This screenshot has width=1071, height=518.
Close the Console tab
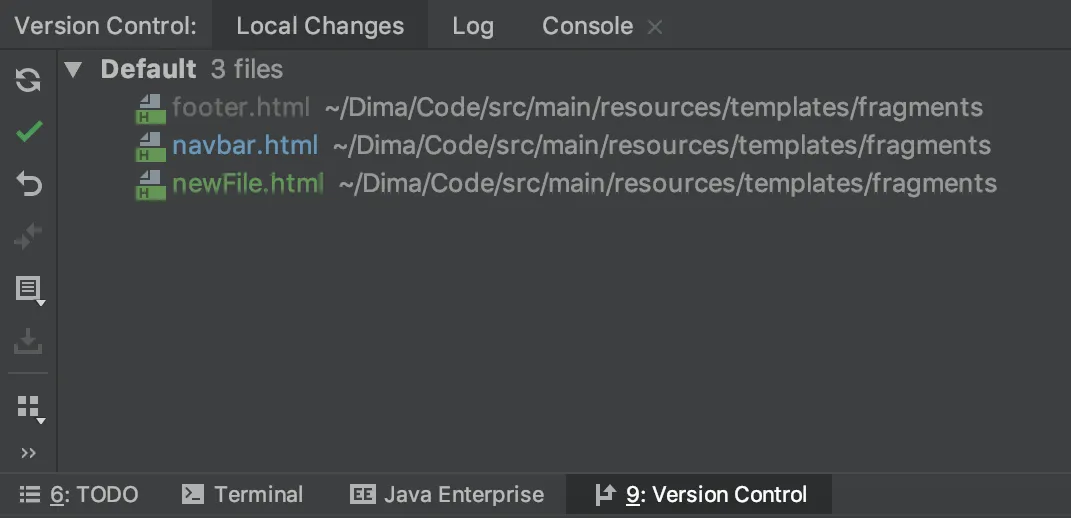[x=655, y=27]
